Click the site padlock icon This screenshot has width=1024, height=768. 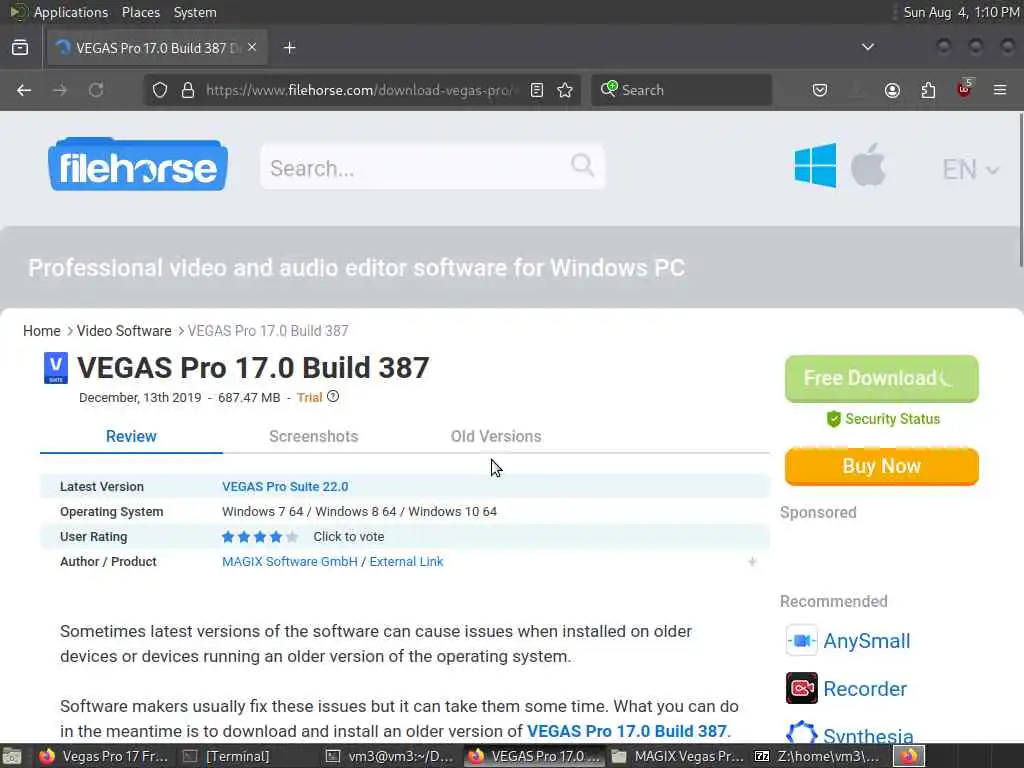click(188, 90)
